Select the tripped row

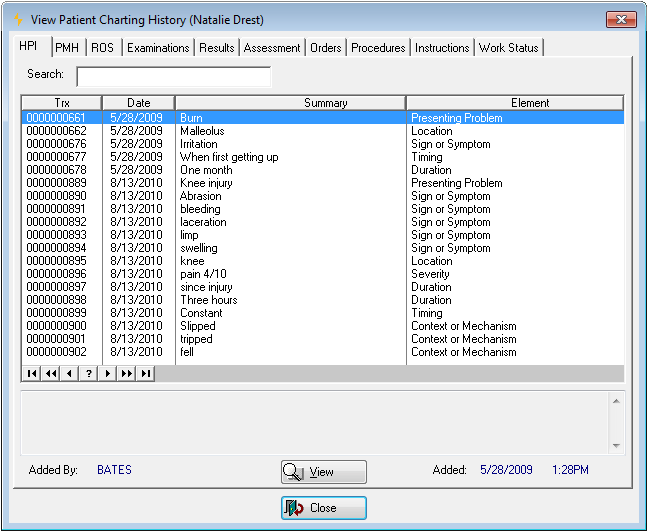(322, 339)
